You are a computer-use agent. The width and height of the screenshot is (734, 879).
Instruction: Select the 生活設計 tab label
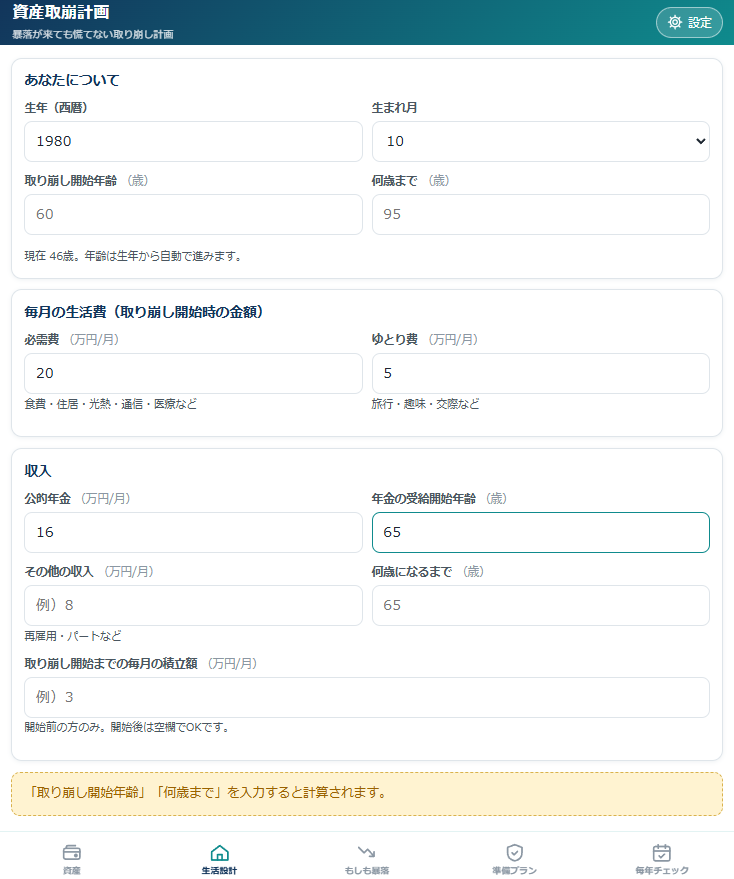click(219, 871)
